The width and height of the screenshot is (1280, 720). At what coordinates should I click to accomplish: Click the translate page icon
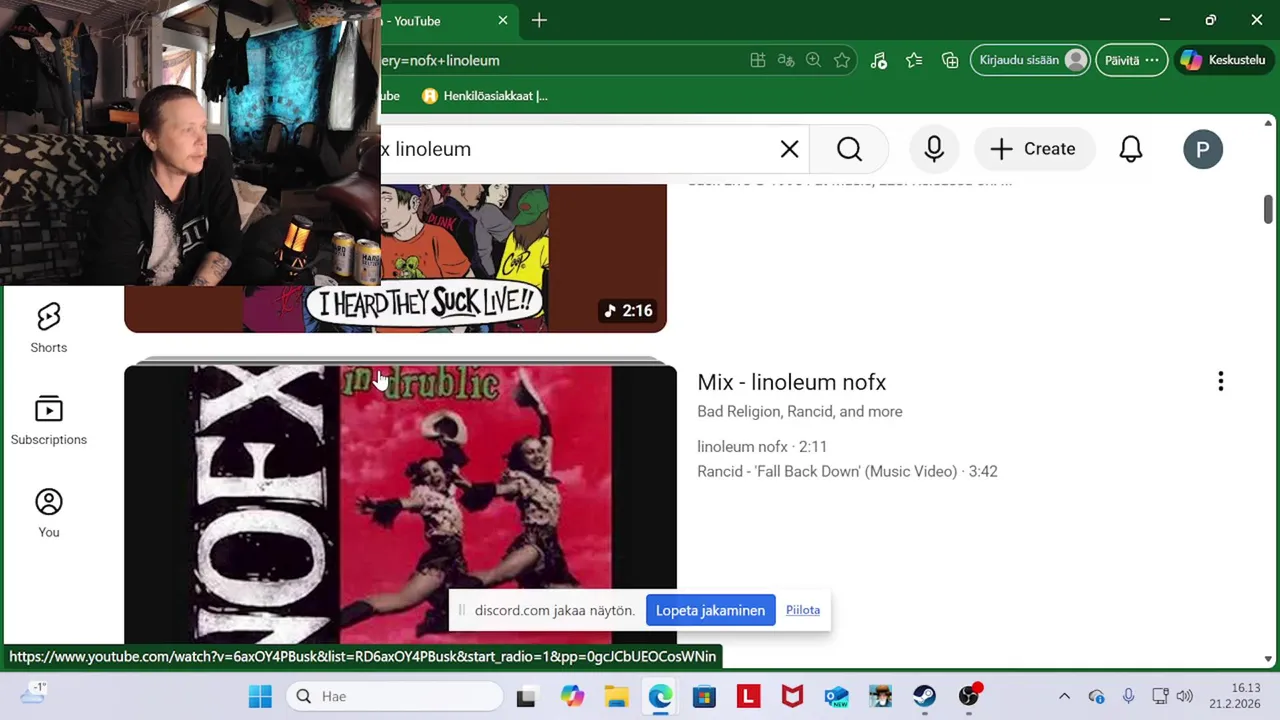(786, 60)
